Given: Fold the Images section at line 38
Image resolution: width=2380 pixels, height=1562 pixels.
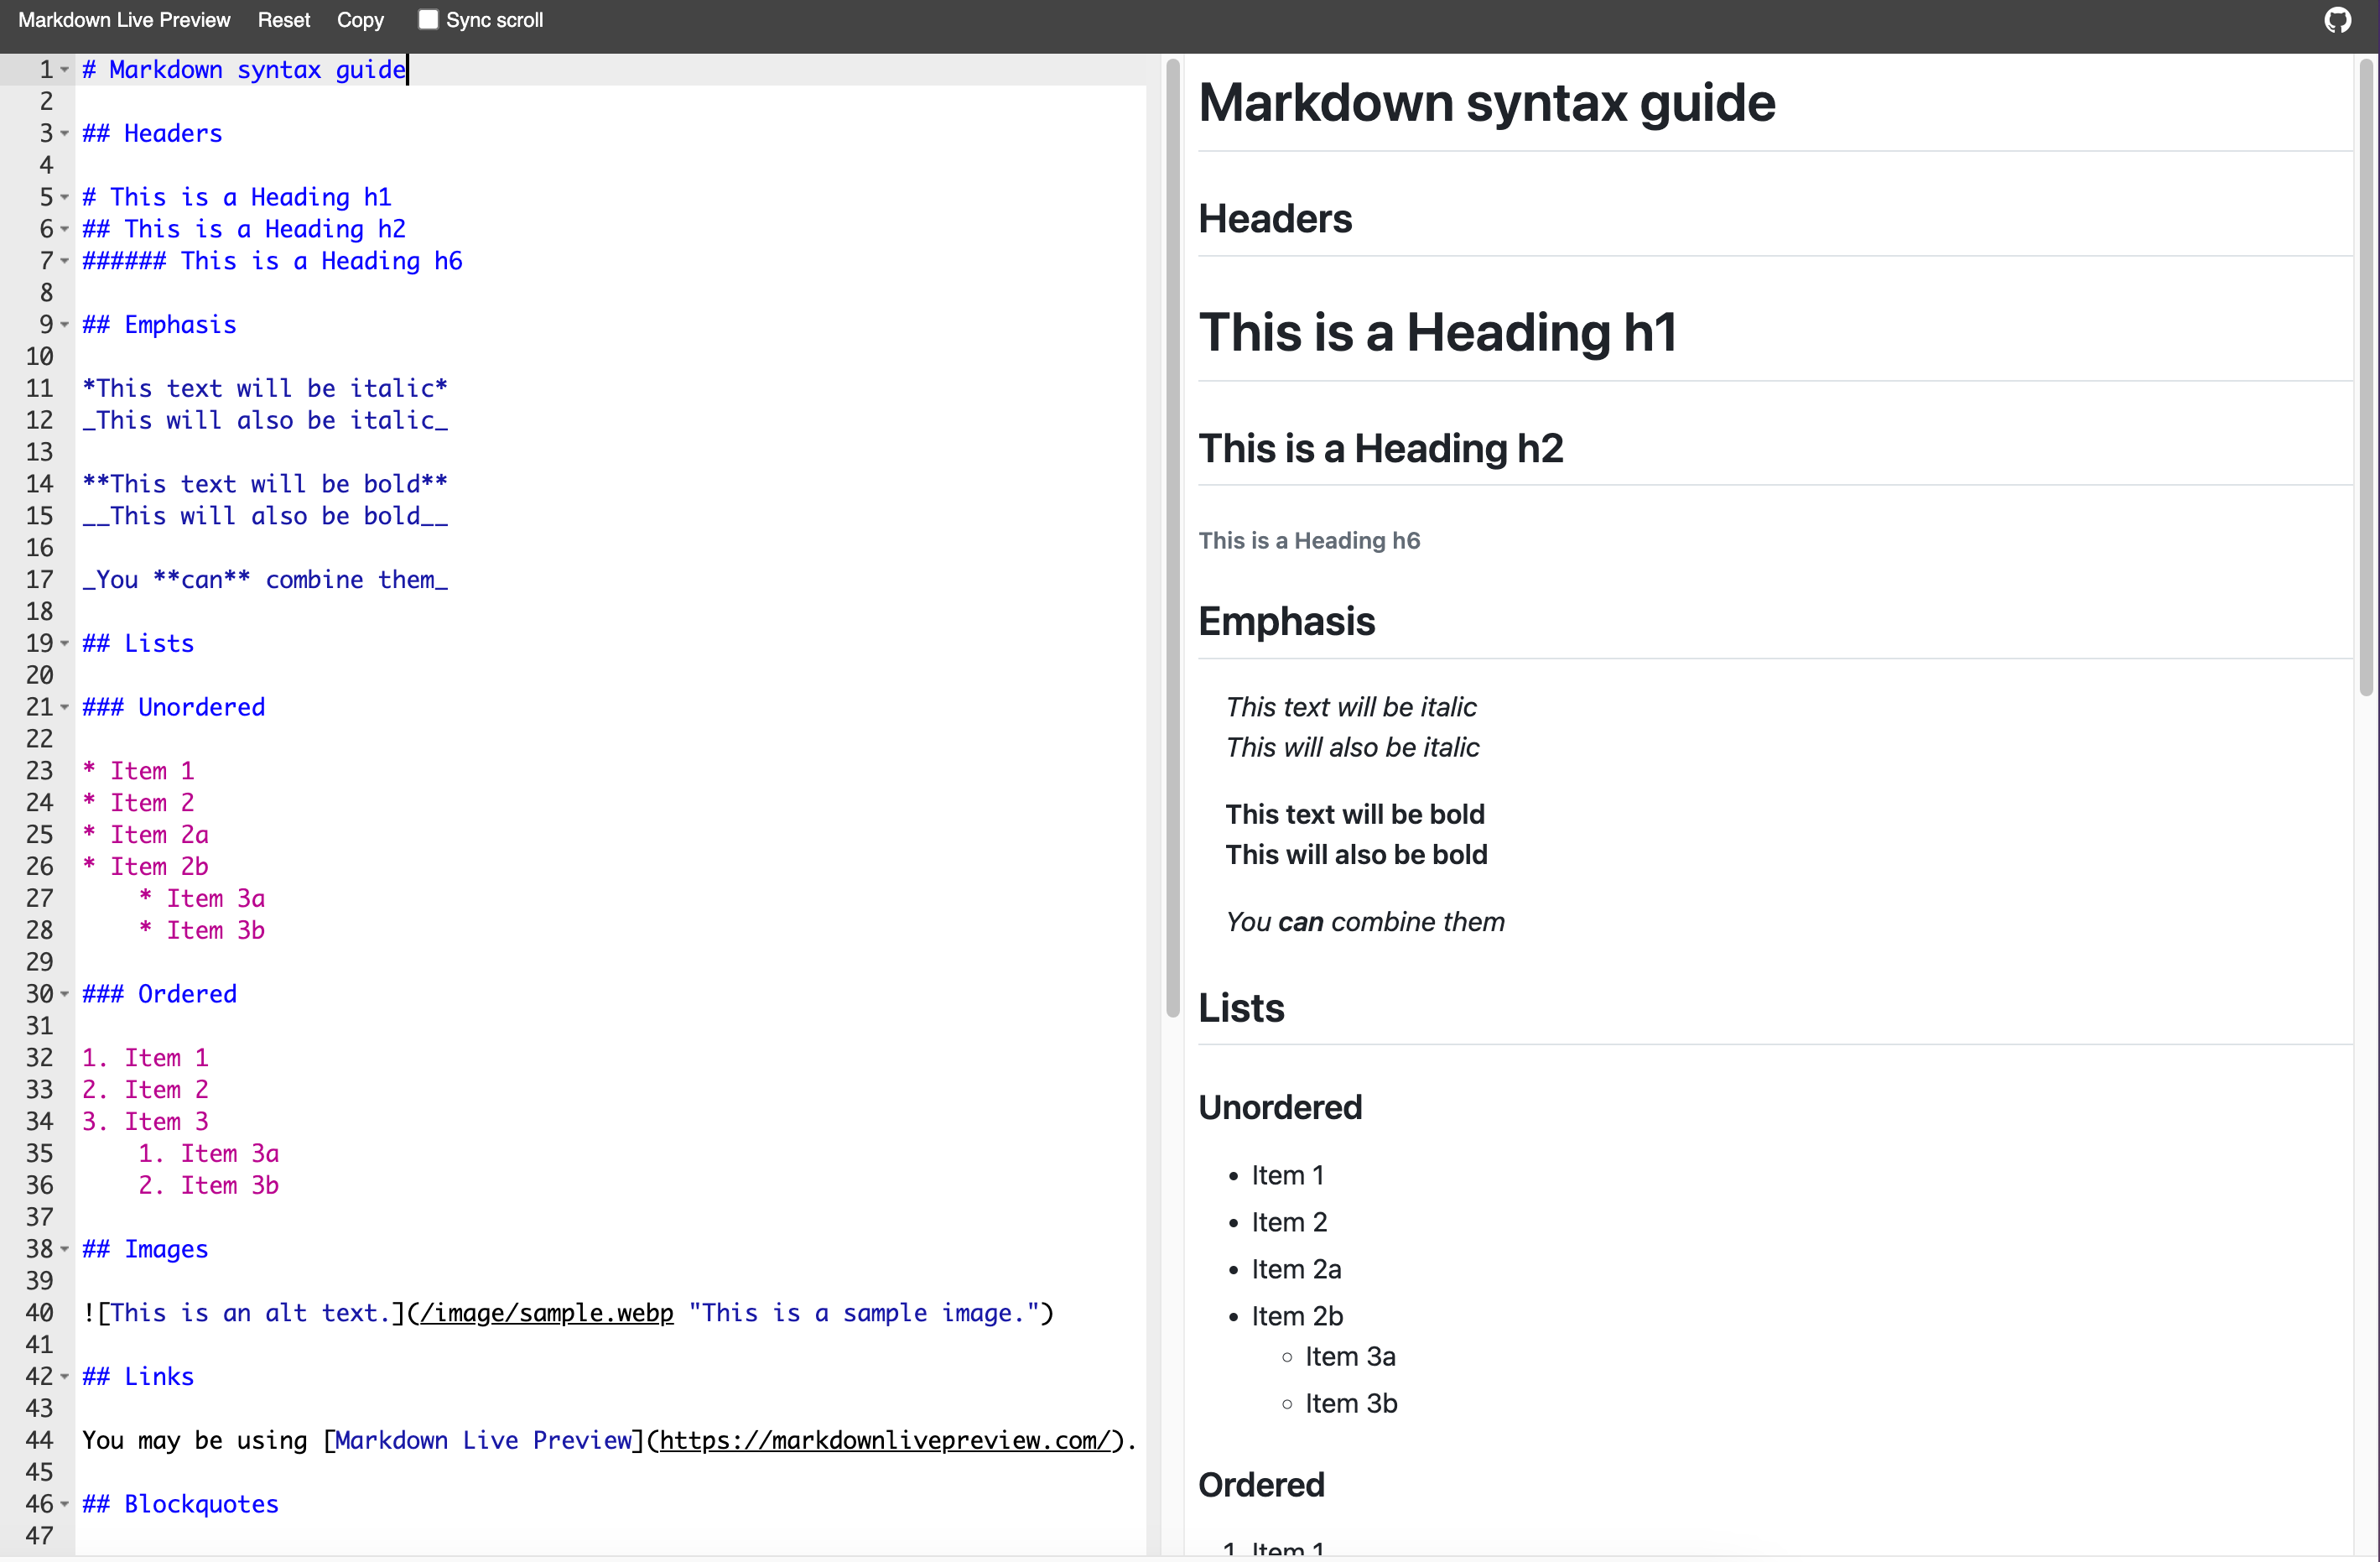Looking at the screenshot, I should point(65,1250).
